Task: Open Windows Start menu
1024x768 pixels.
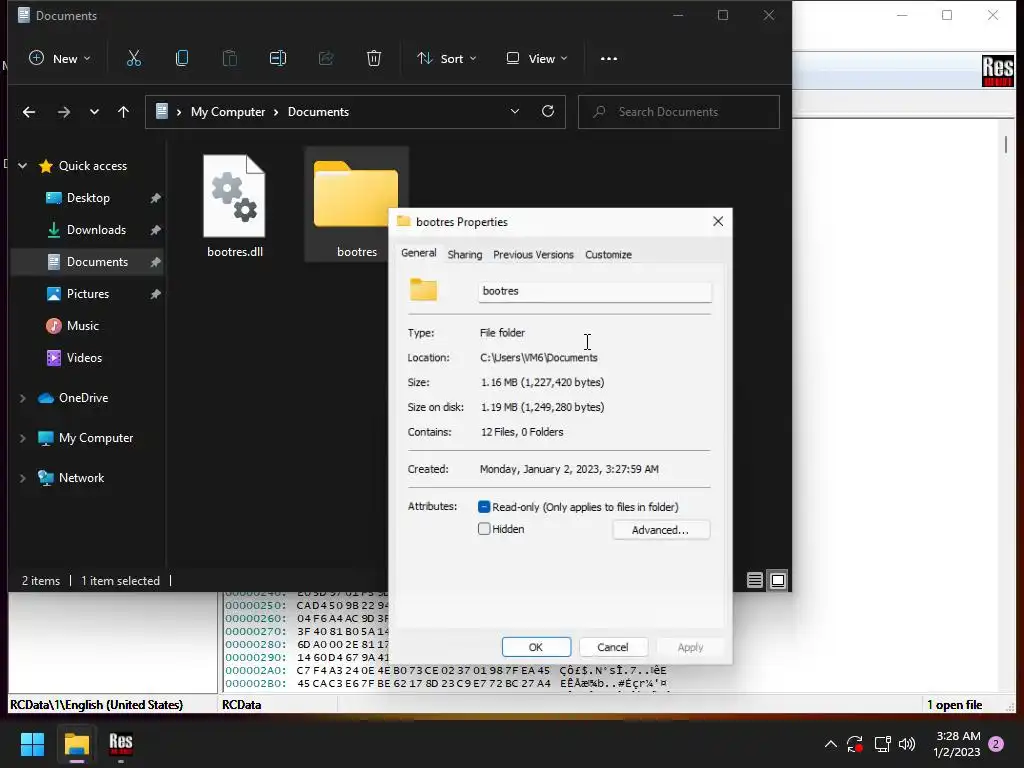Action: coord(32,744)
